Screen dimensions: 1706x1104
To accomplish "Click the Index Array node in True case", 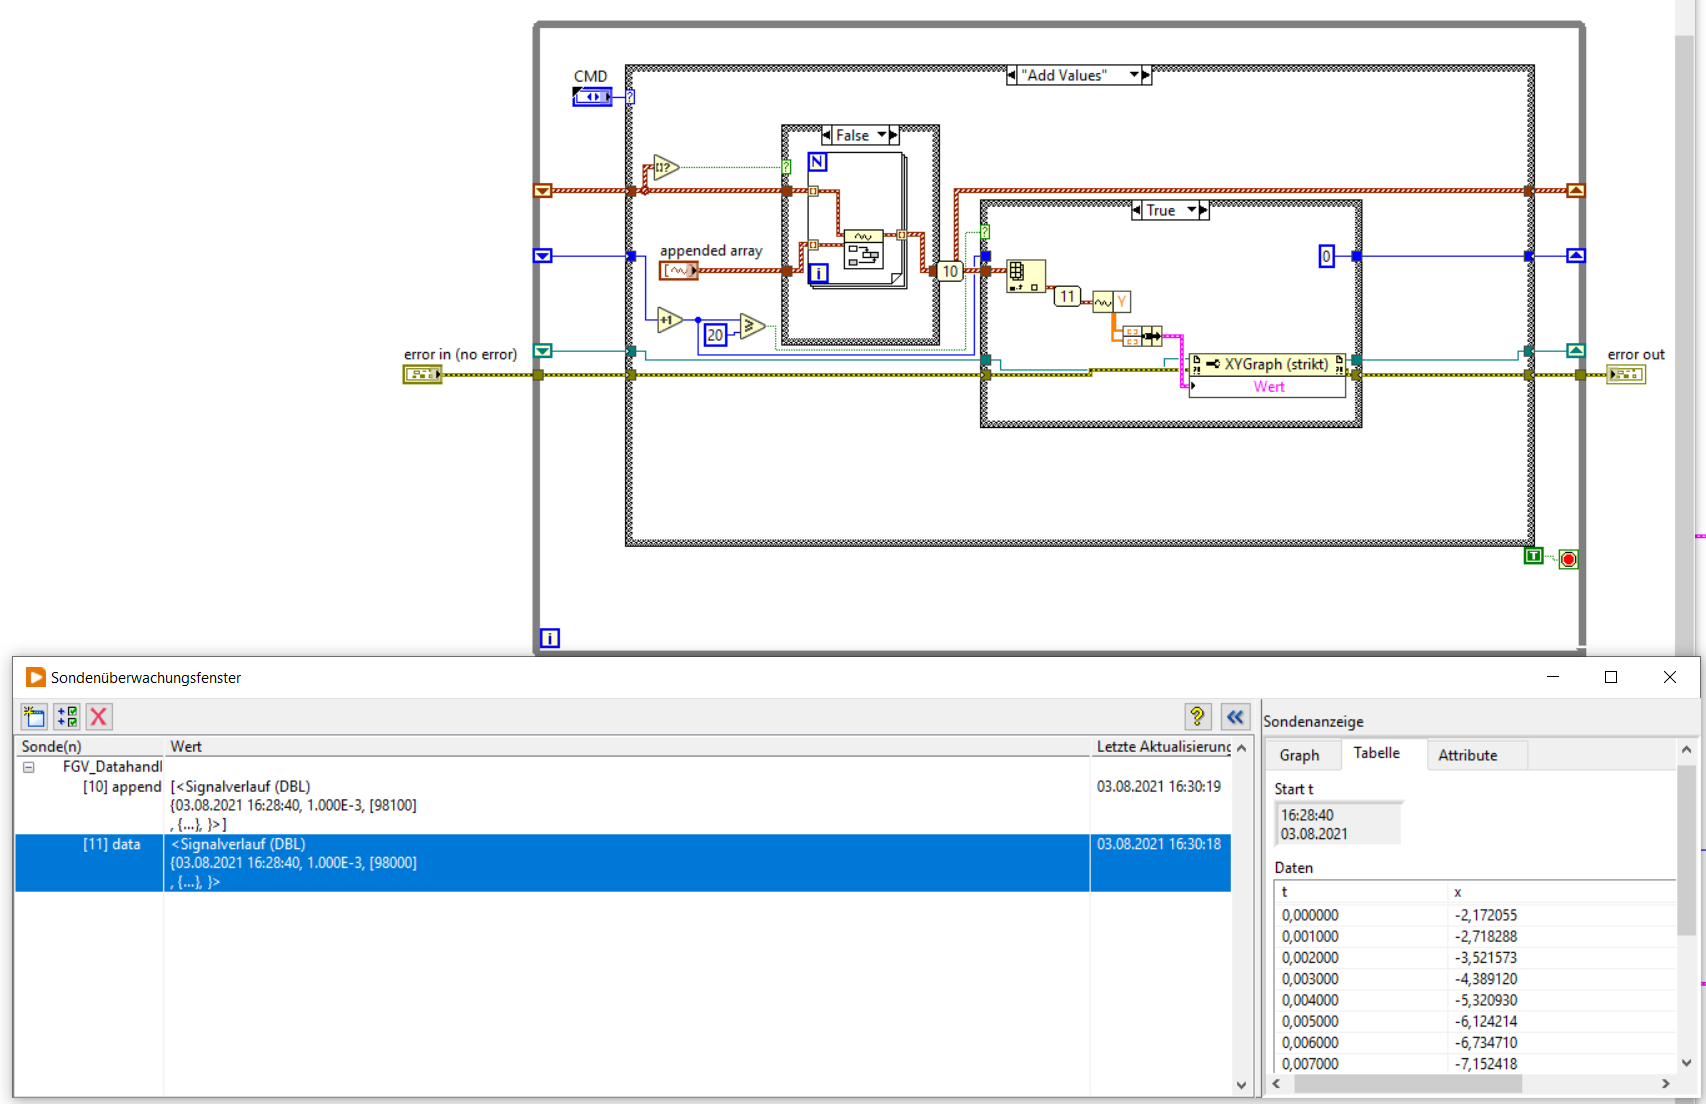I will [1025, 275].
